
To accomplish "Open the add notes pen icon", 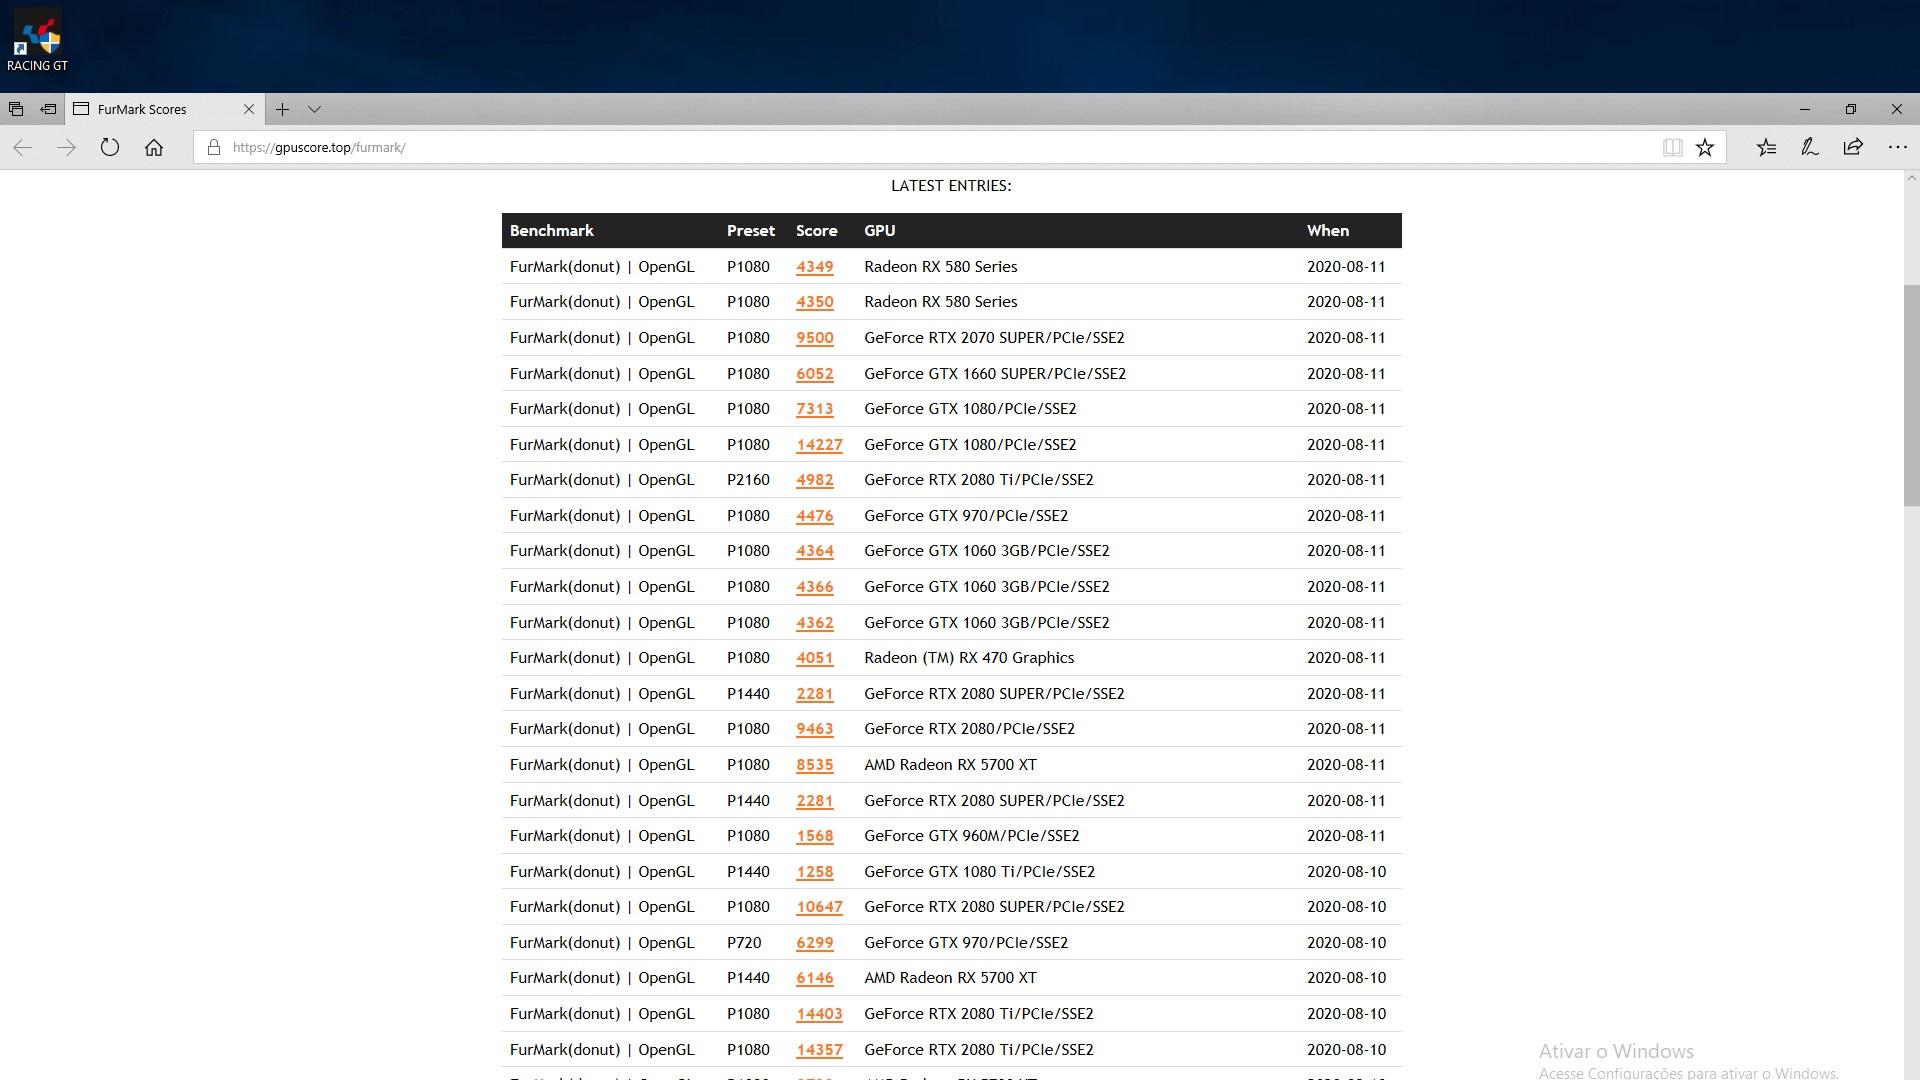I will [x=1809, y=147].
